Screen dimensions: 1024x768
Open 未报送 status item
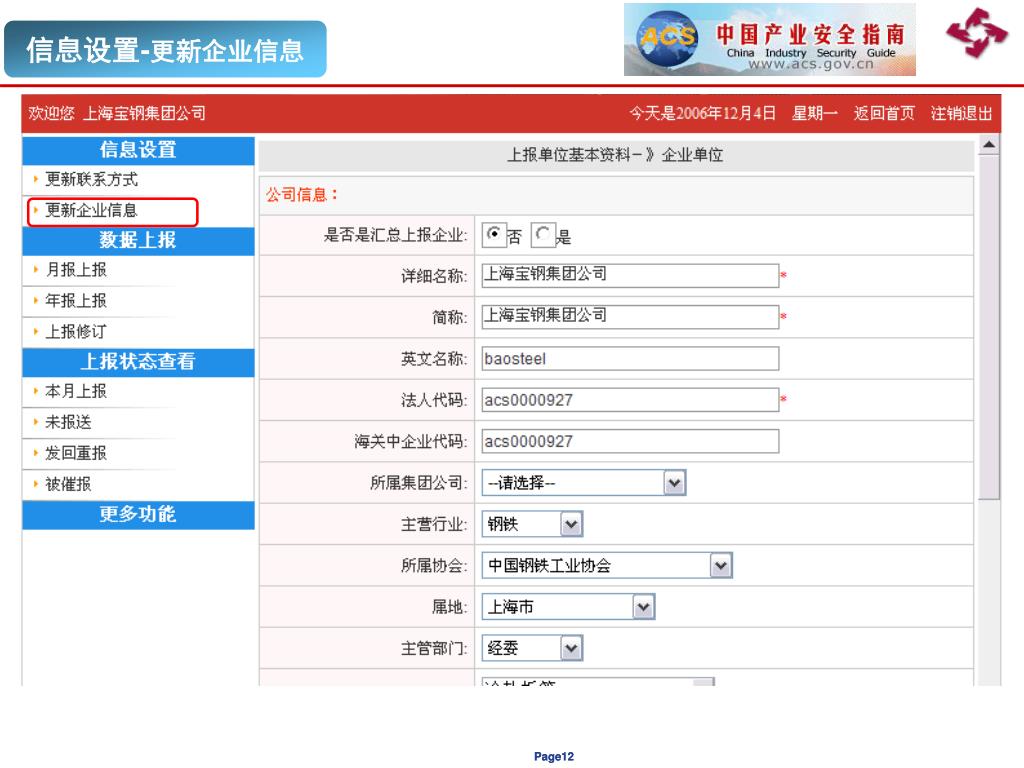(x=68, y=422)
